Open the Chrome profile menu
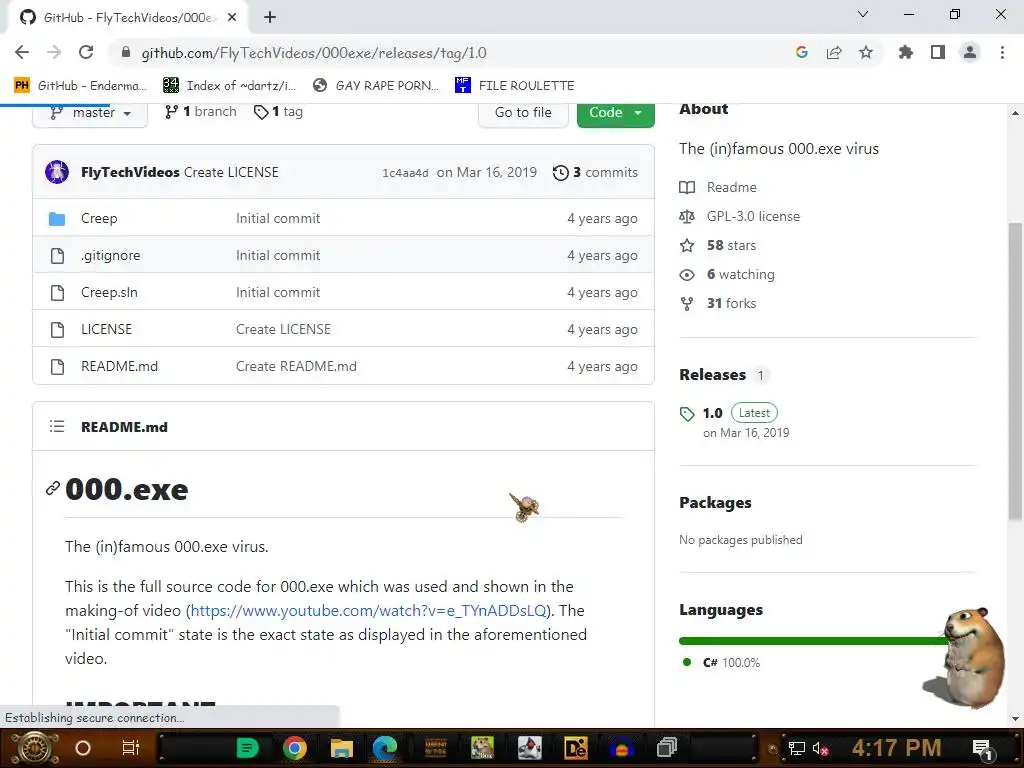The height and width of the screenshot is (768, 1024). click(x=970, y=53)
